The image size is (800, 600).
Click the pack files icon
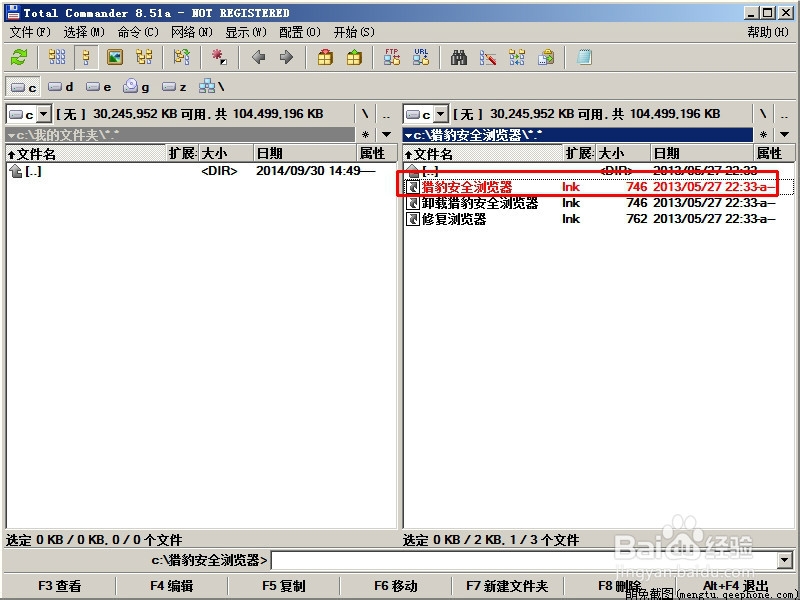point(325,57)
